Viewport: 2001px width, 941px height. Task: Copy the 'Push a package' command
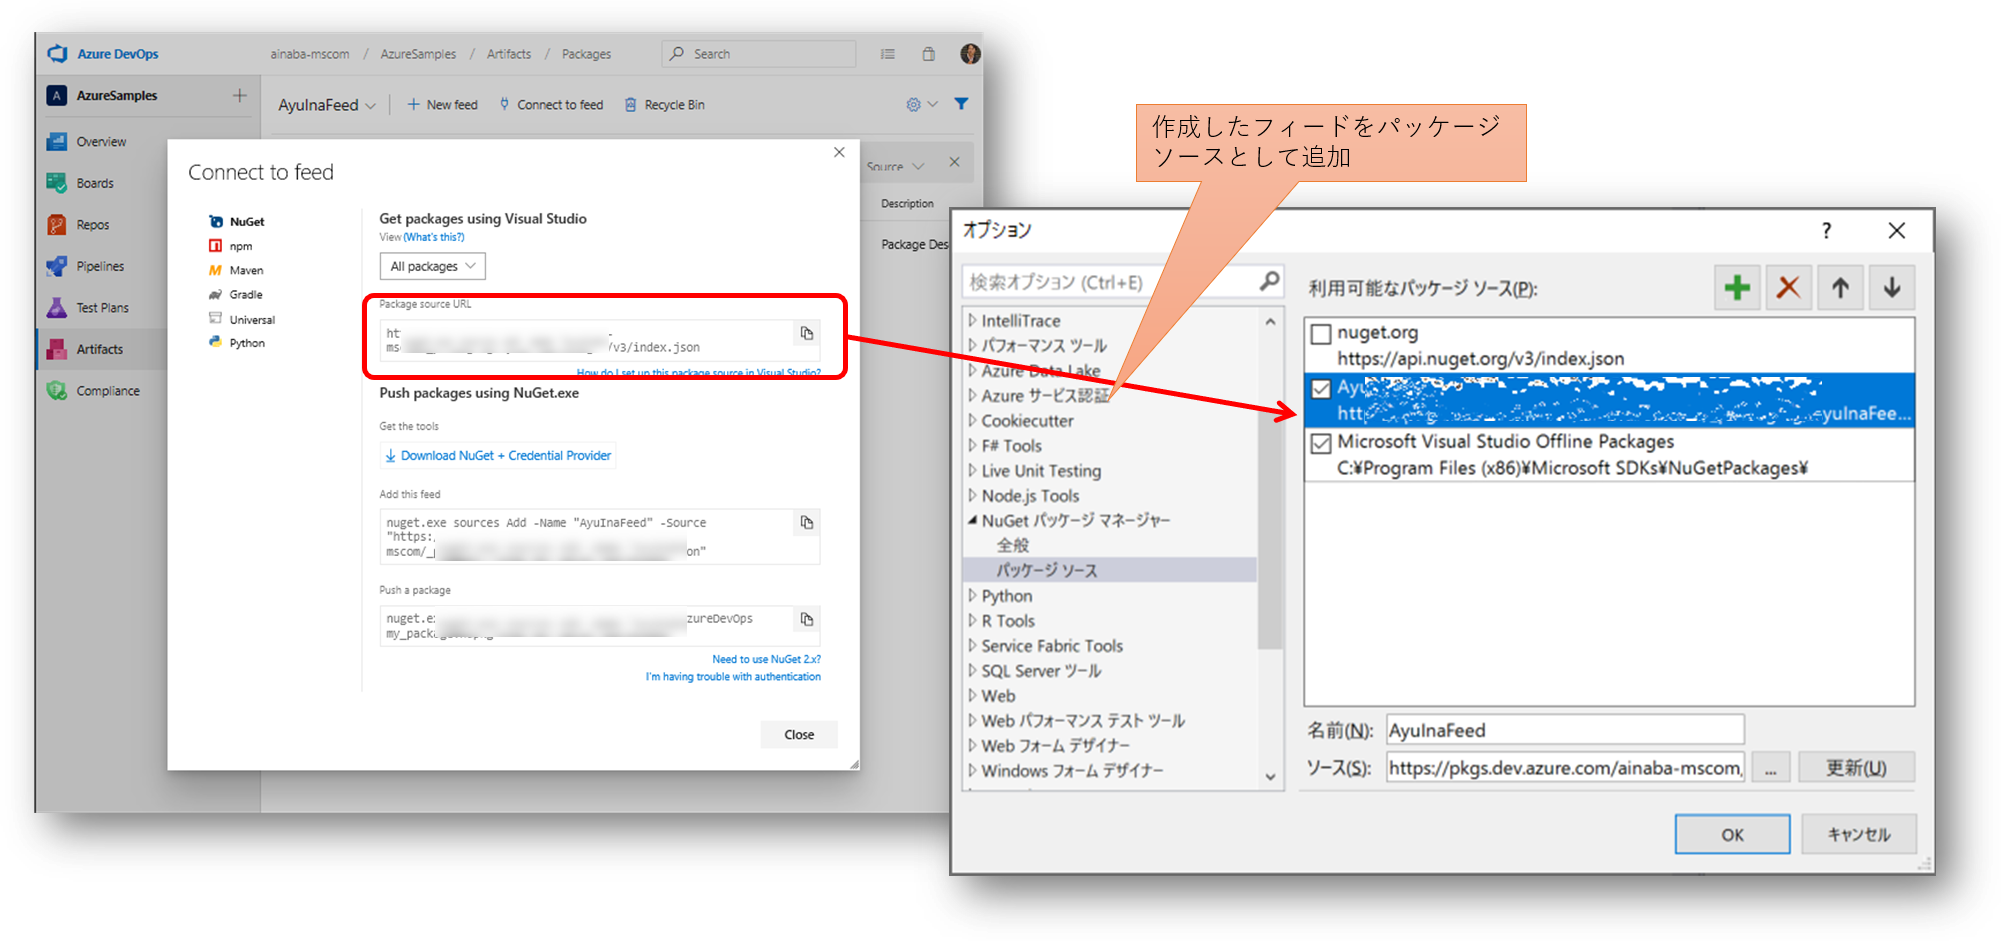(807, 619)
